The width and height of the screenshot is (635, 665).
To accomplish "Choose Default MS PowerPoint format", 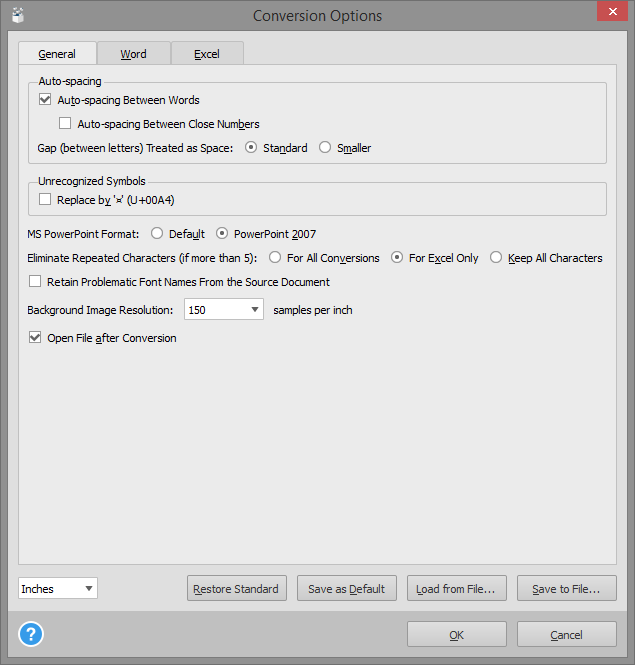I will pyautogui.click(x=157, y=233).
